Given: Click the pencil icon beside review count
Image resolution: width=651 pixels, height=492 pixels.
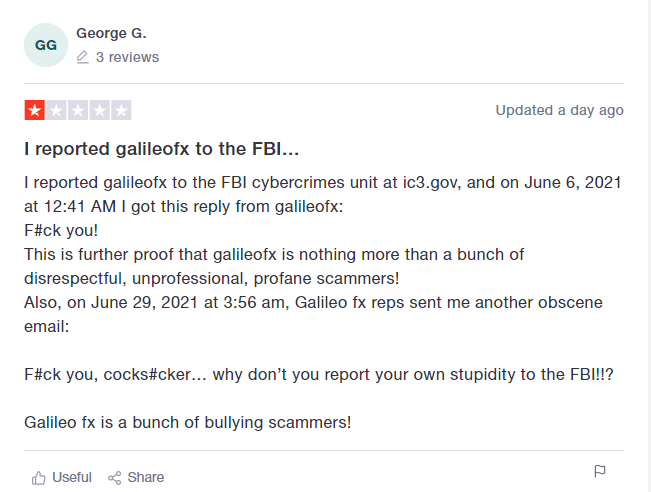Looking at the screenshot, I should click(83, 58).
